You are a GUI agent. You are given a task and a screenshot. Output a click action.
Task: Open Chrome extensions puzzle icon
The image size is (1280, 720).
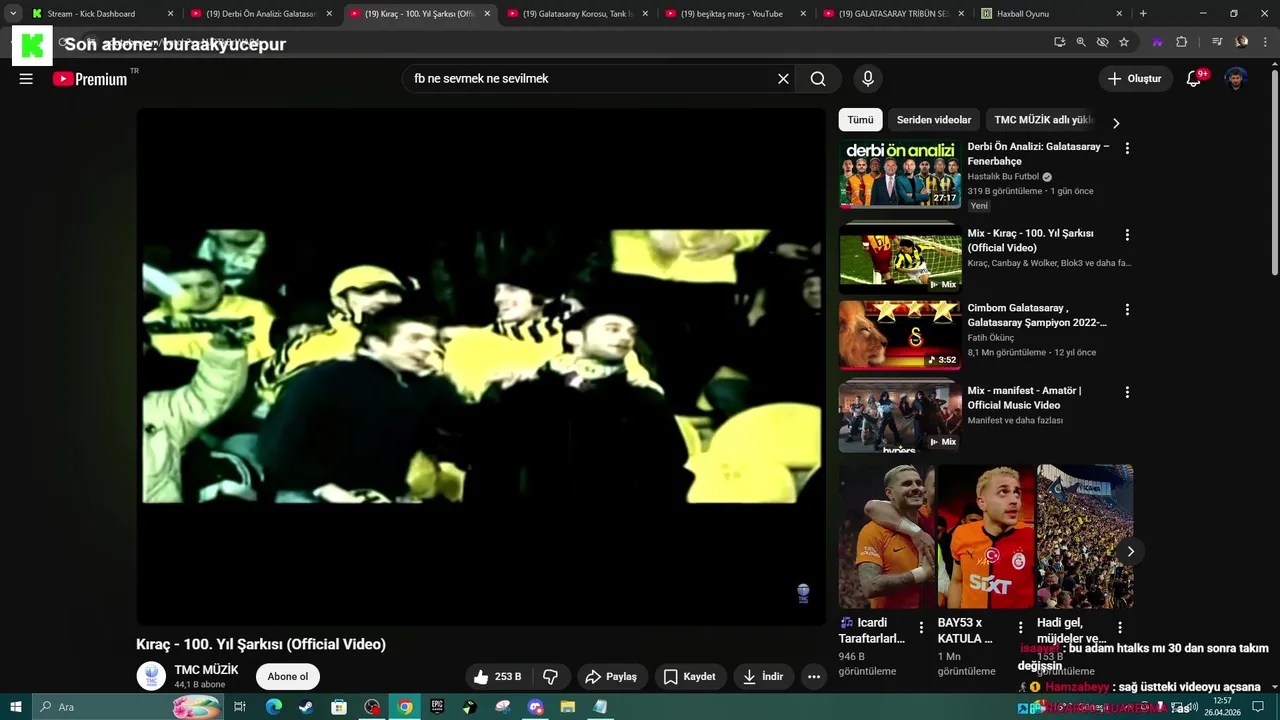(x=1182, y=42)
